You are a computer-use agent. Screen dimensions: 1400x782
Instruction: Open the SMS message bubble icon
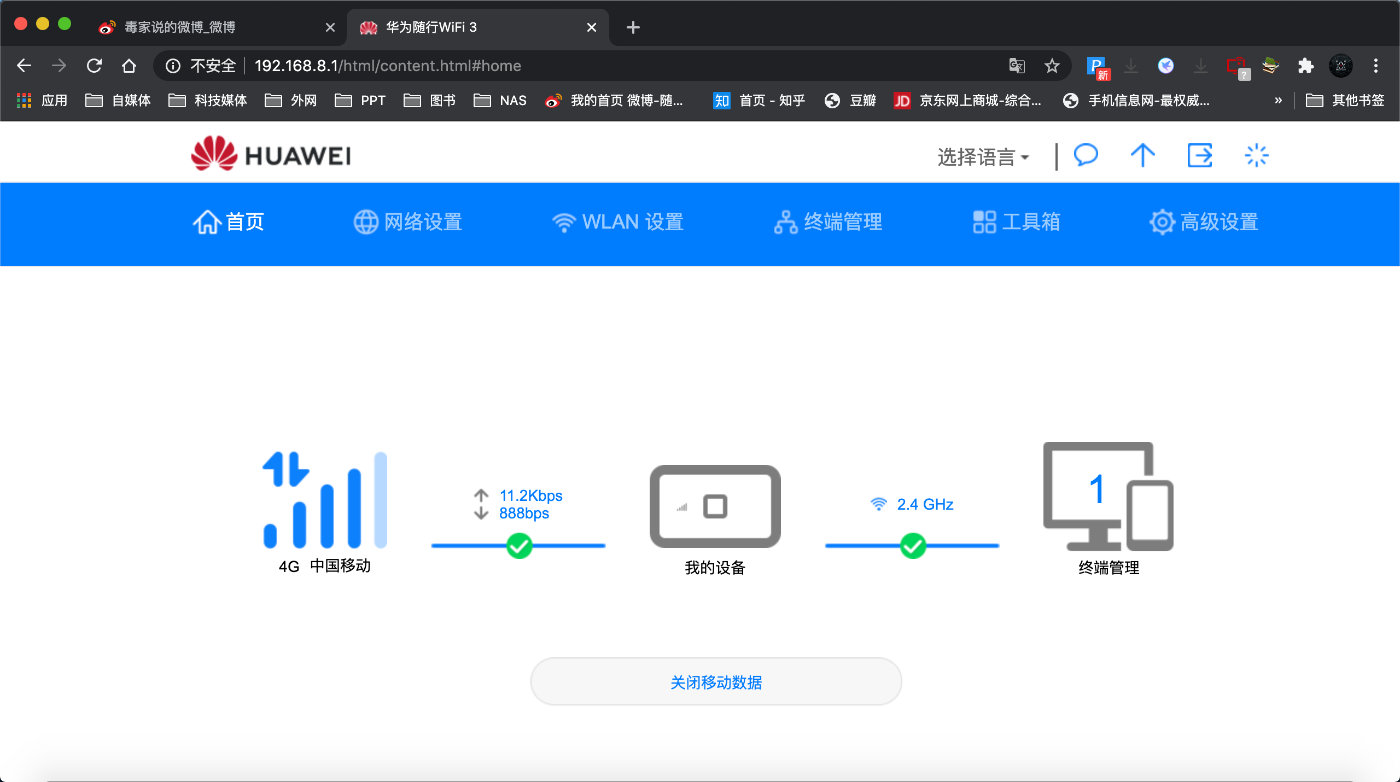1085,155
